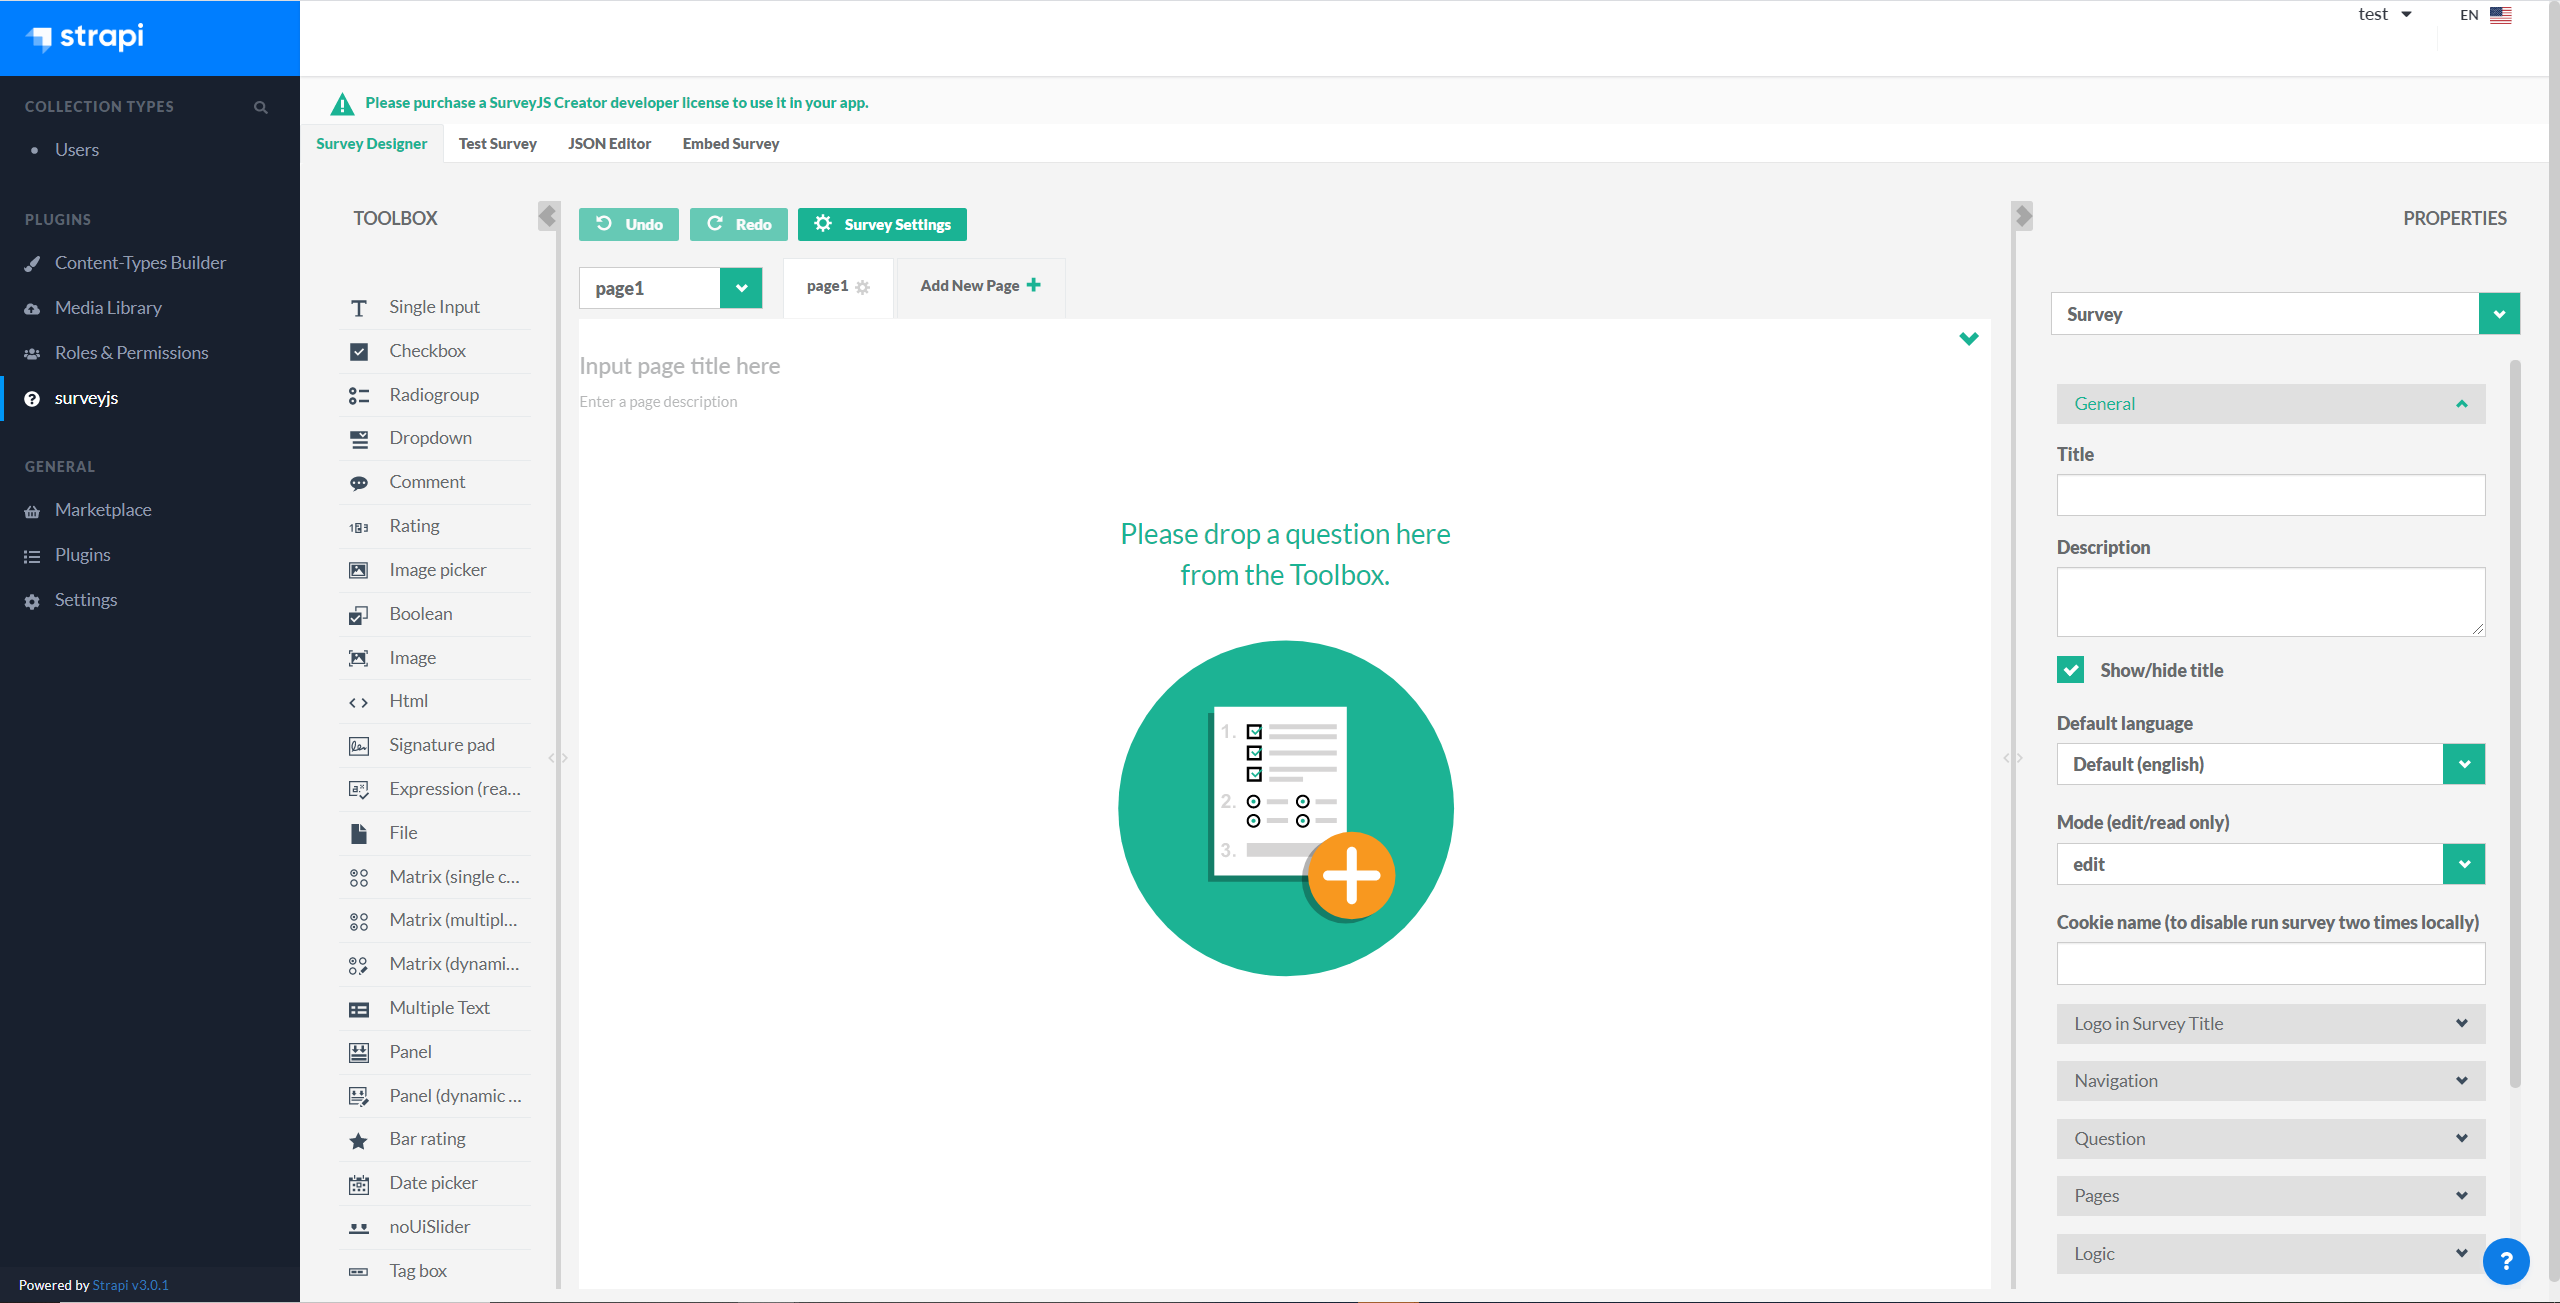
Task: Open the blue help question mark button
Action: [2505, 1261]
